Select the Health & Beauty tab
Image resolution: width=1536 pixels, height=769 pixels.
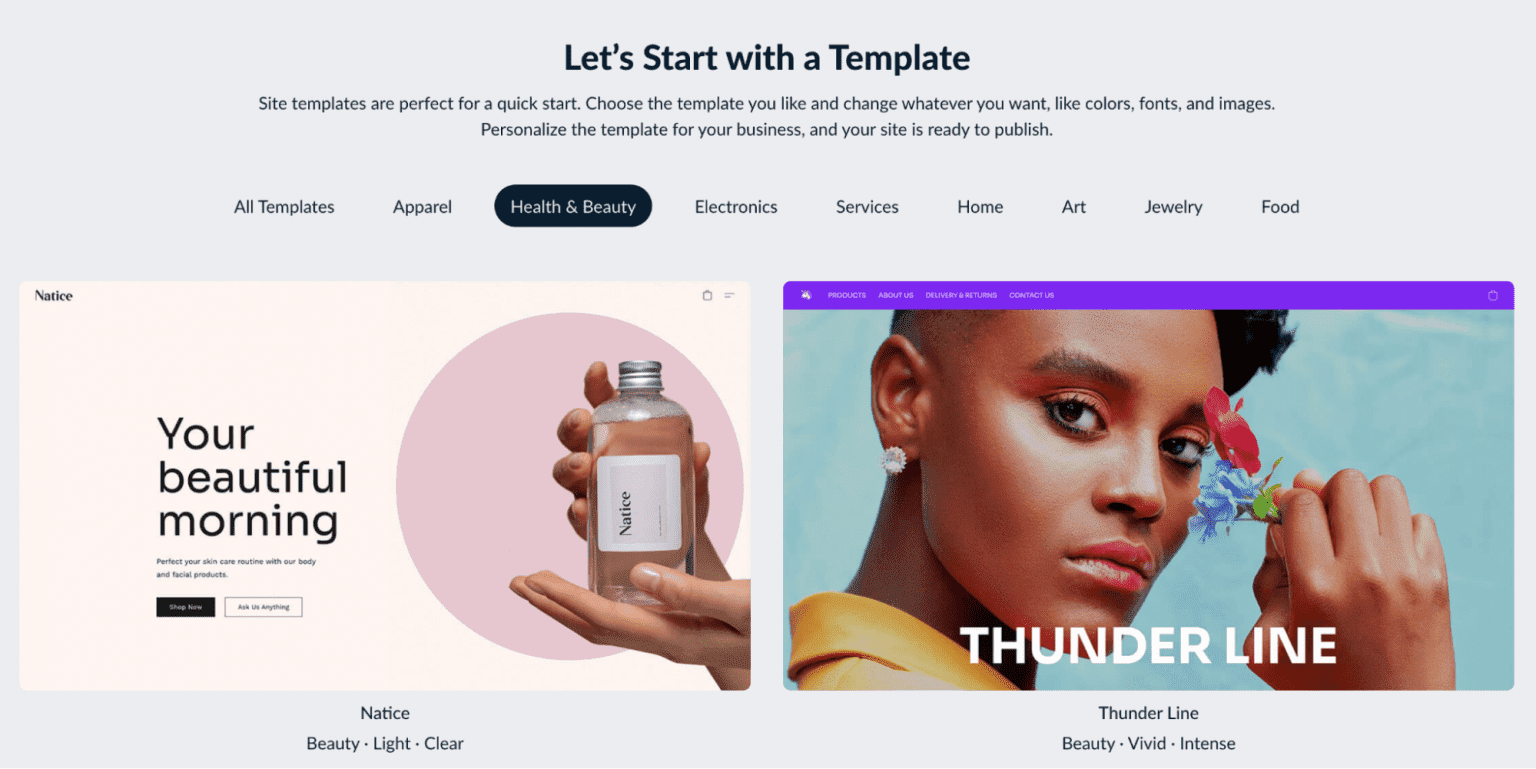tap(573, 206)
